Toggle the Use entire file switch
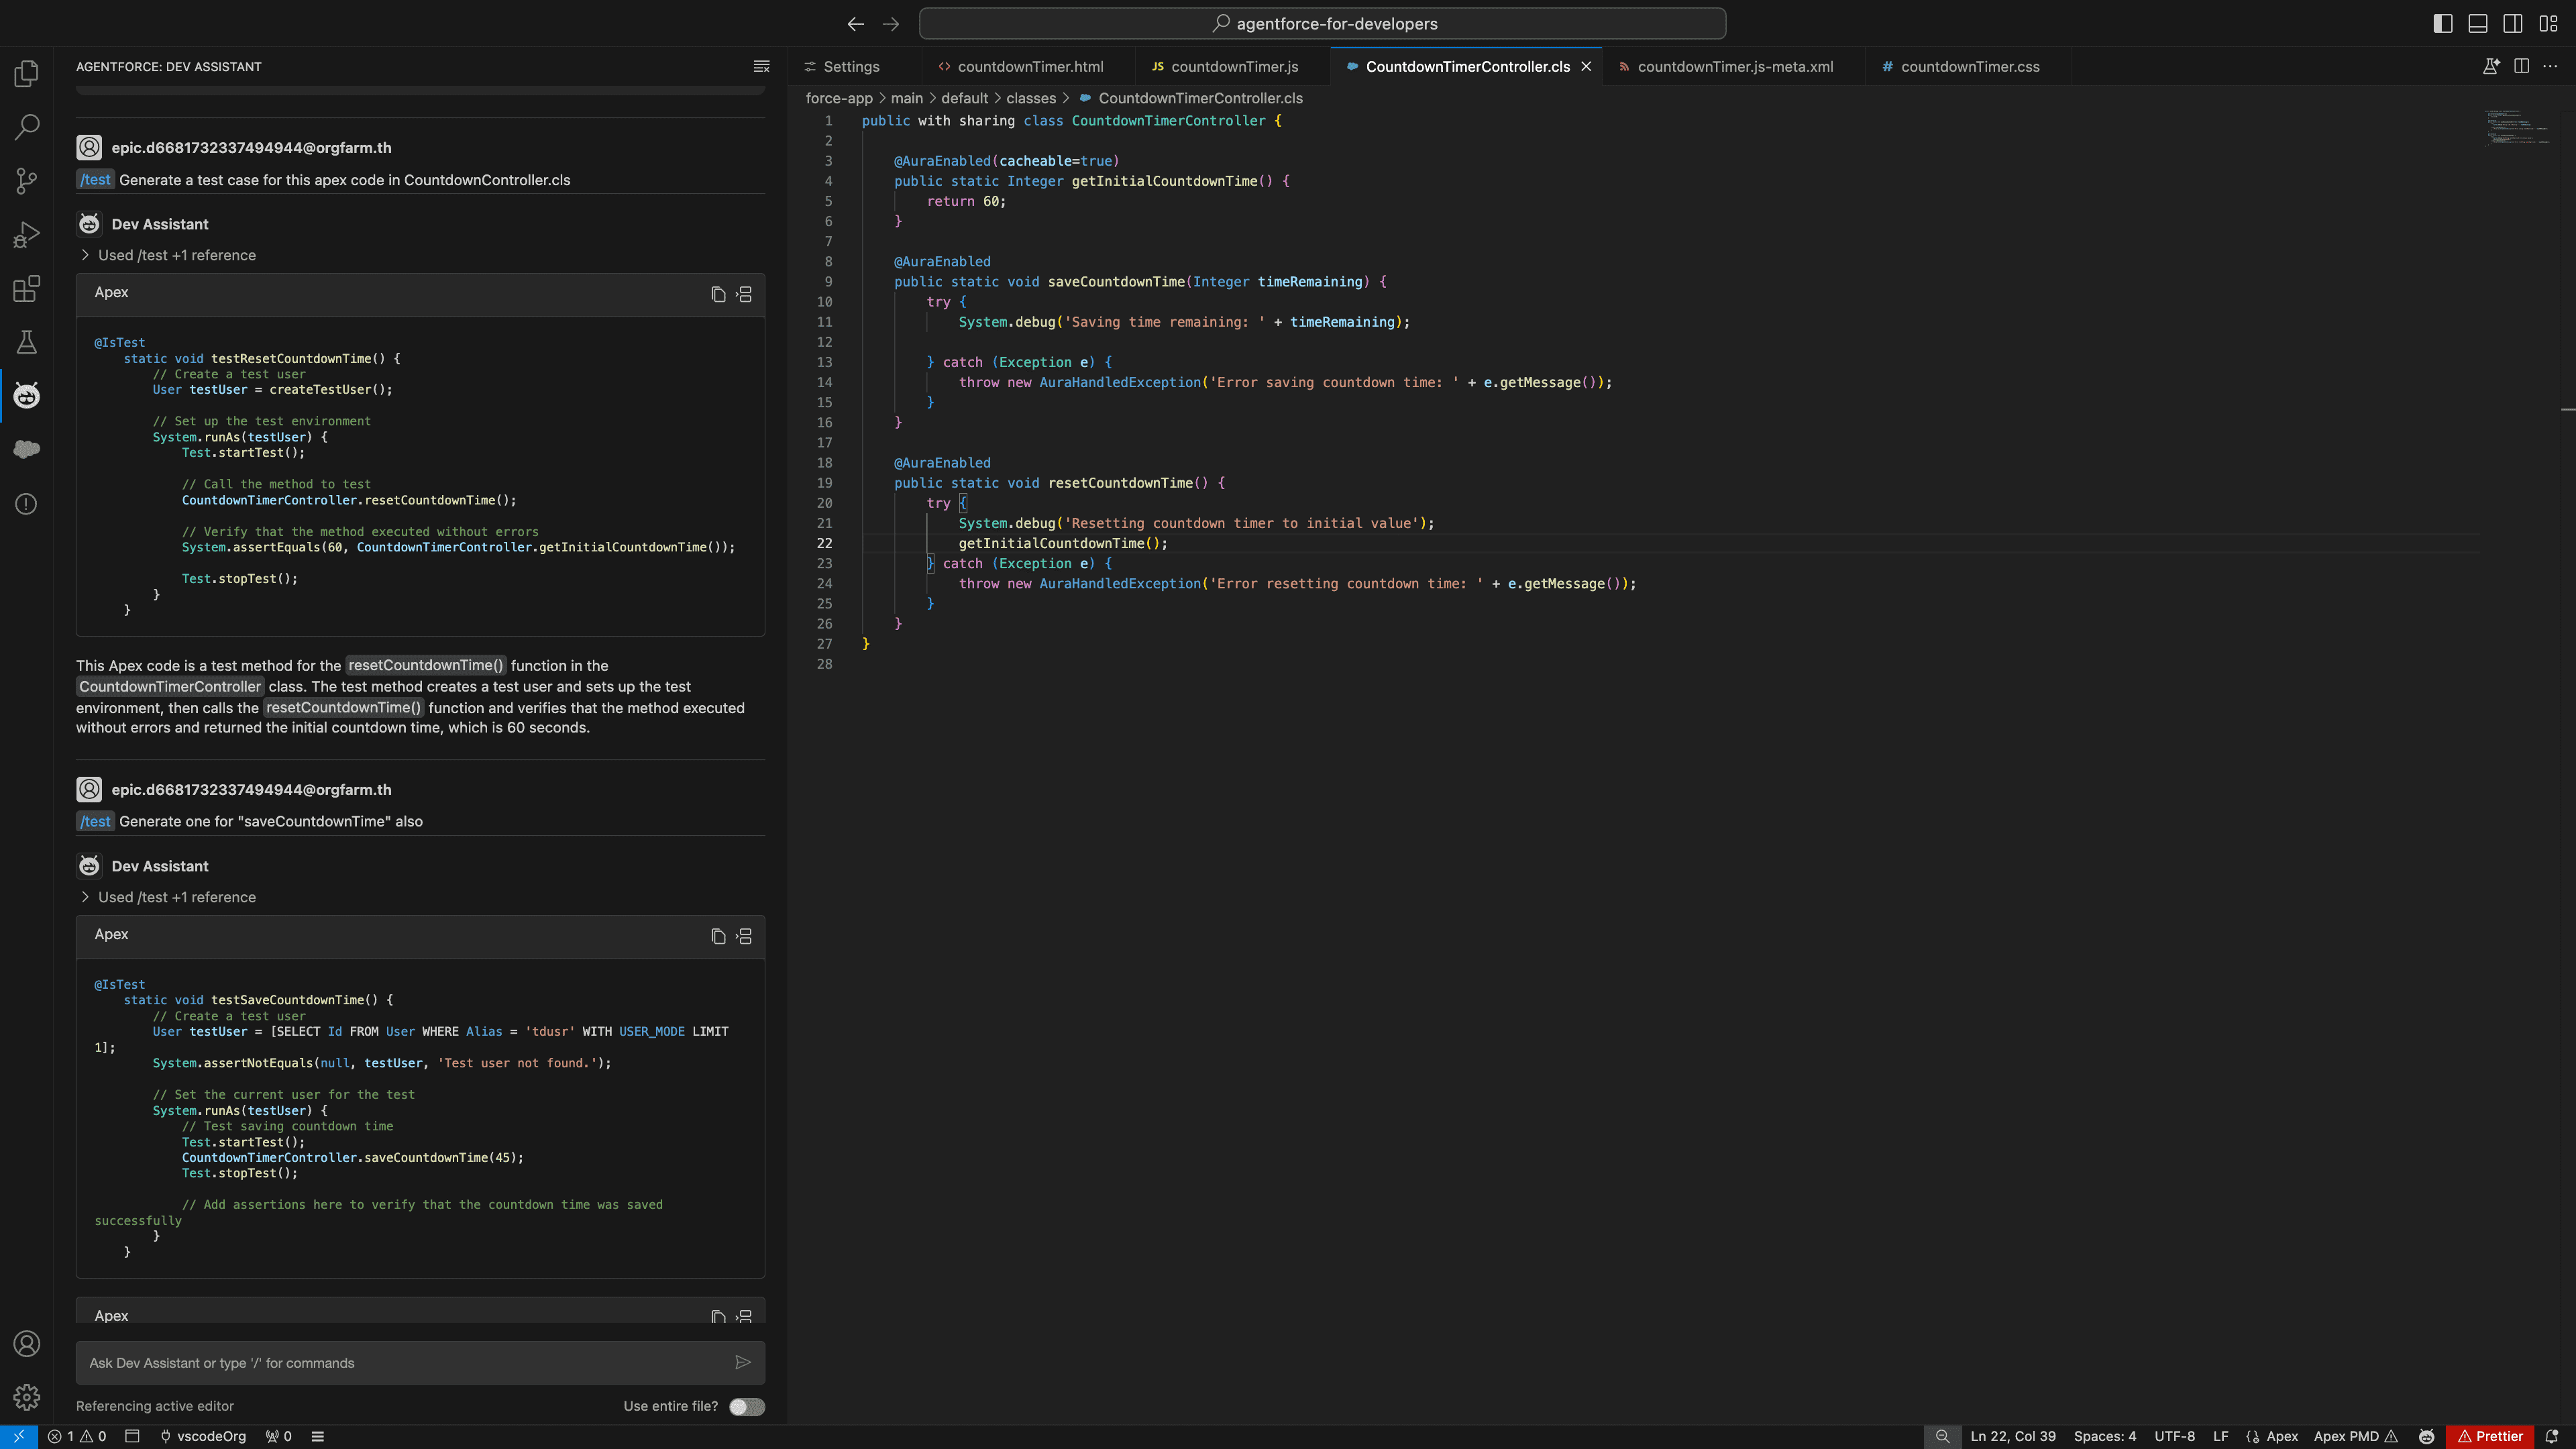 tap(747, 1406)
